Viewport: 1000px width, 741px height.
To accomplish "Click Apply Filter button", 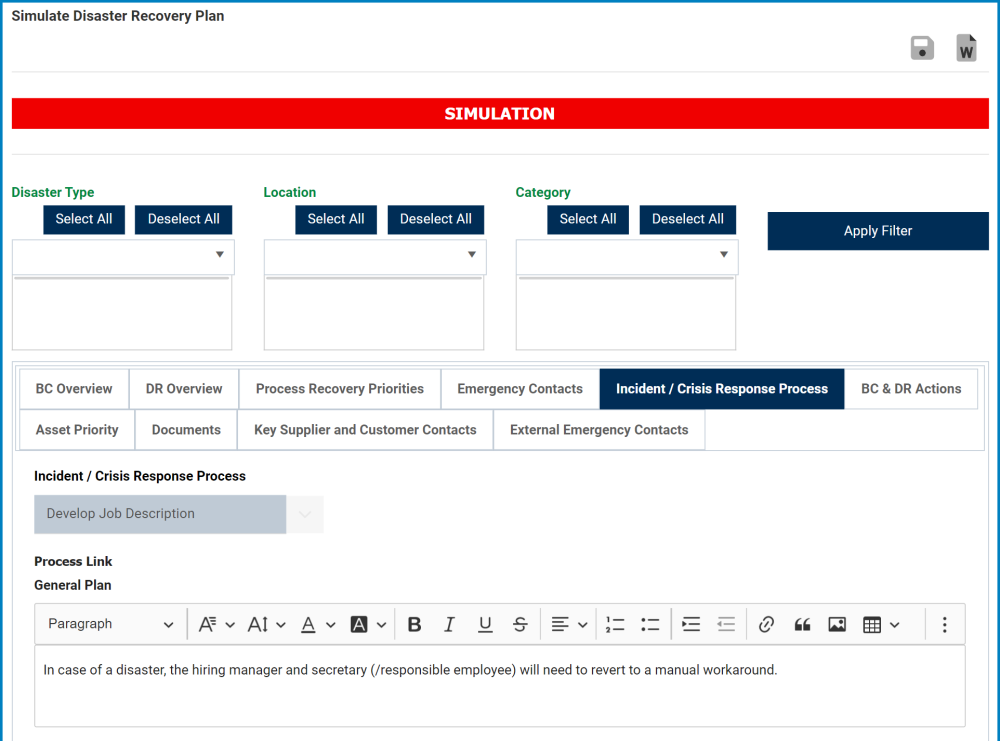I will coord(878,231).
